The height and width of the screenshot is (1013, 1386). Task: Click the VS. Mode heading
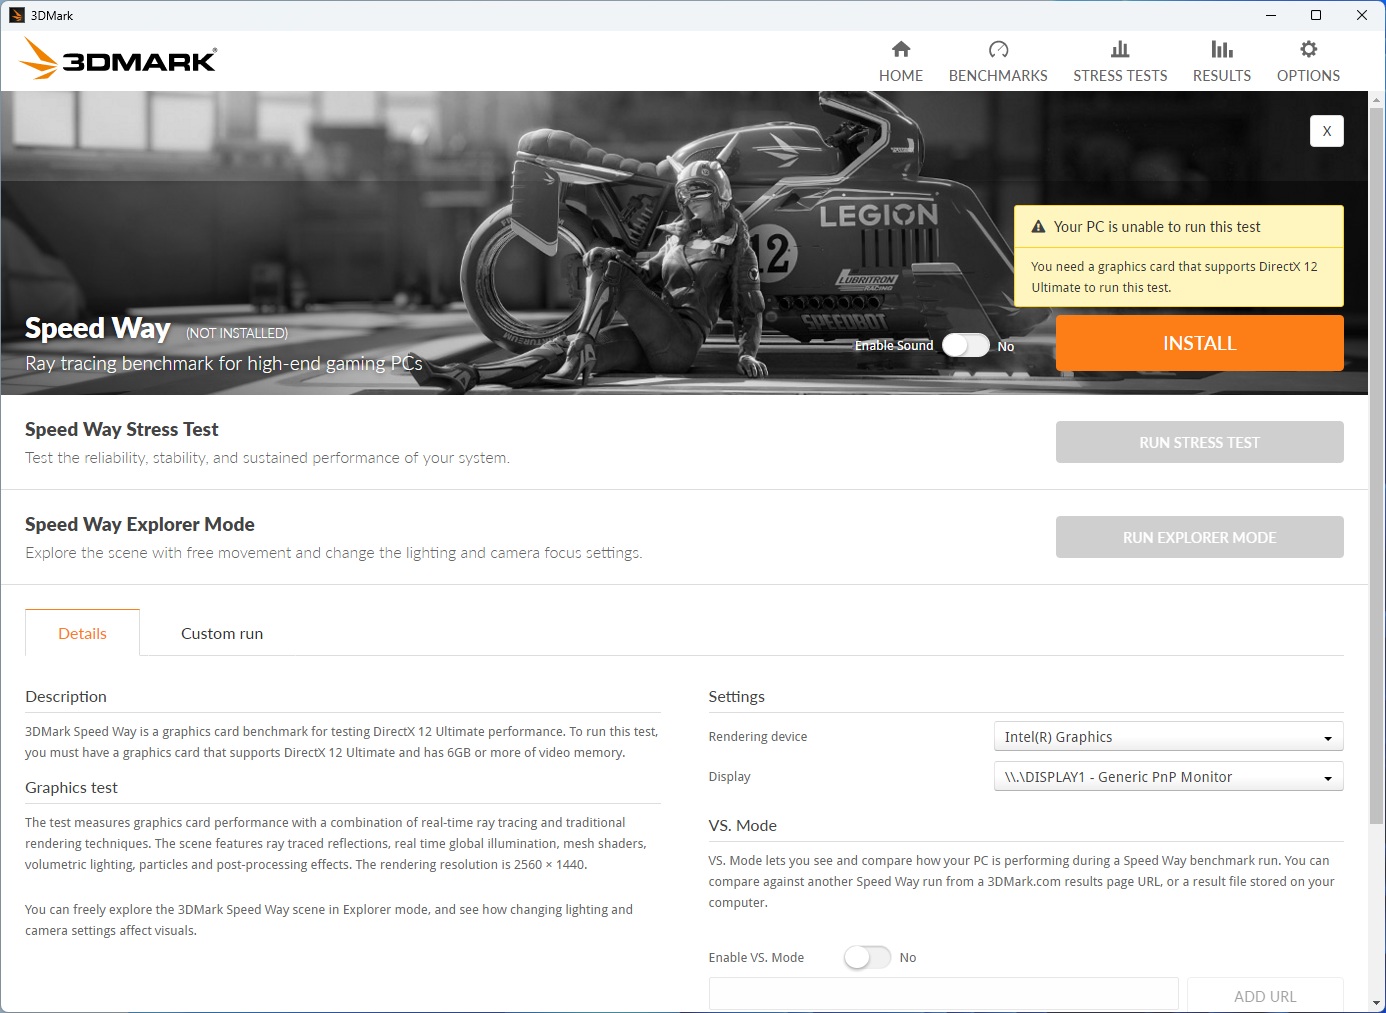coord(743,825)
